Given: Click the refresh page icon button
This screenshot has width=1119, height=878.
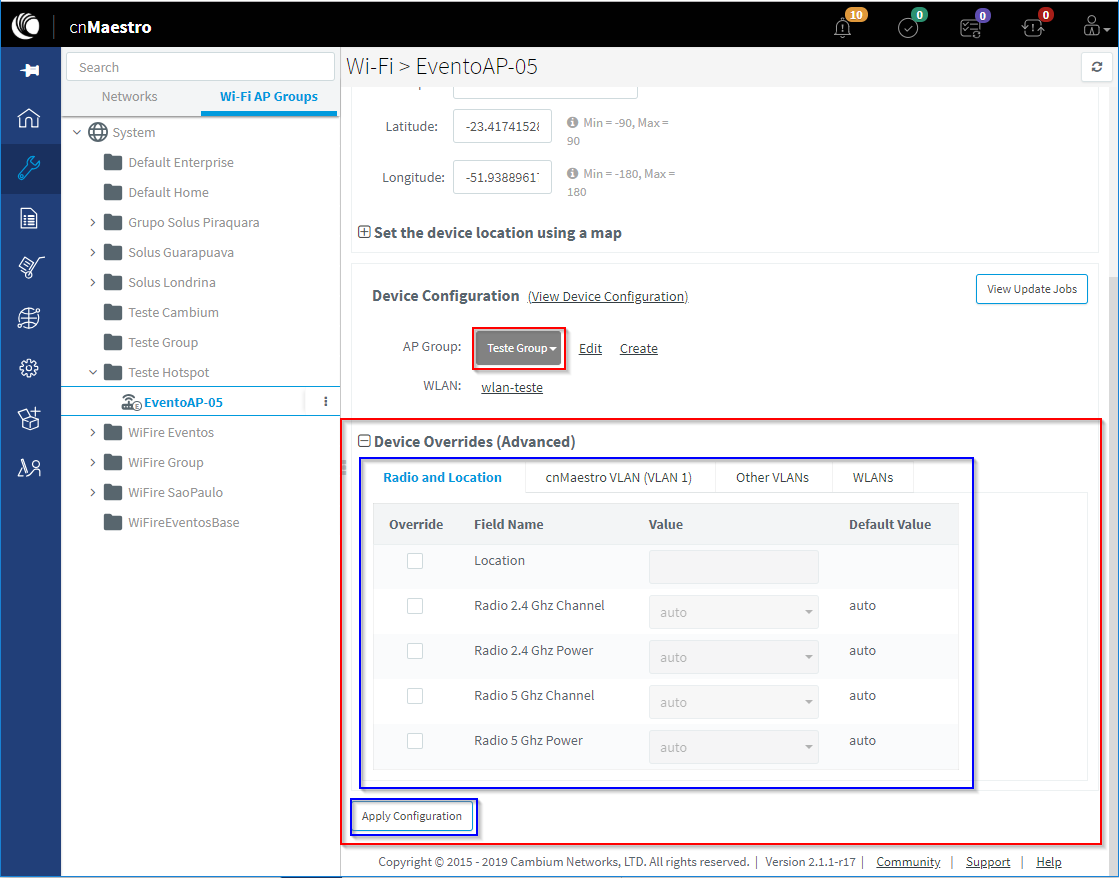Looking at the screenshot, I should point(1097,67).
